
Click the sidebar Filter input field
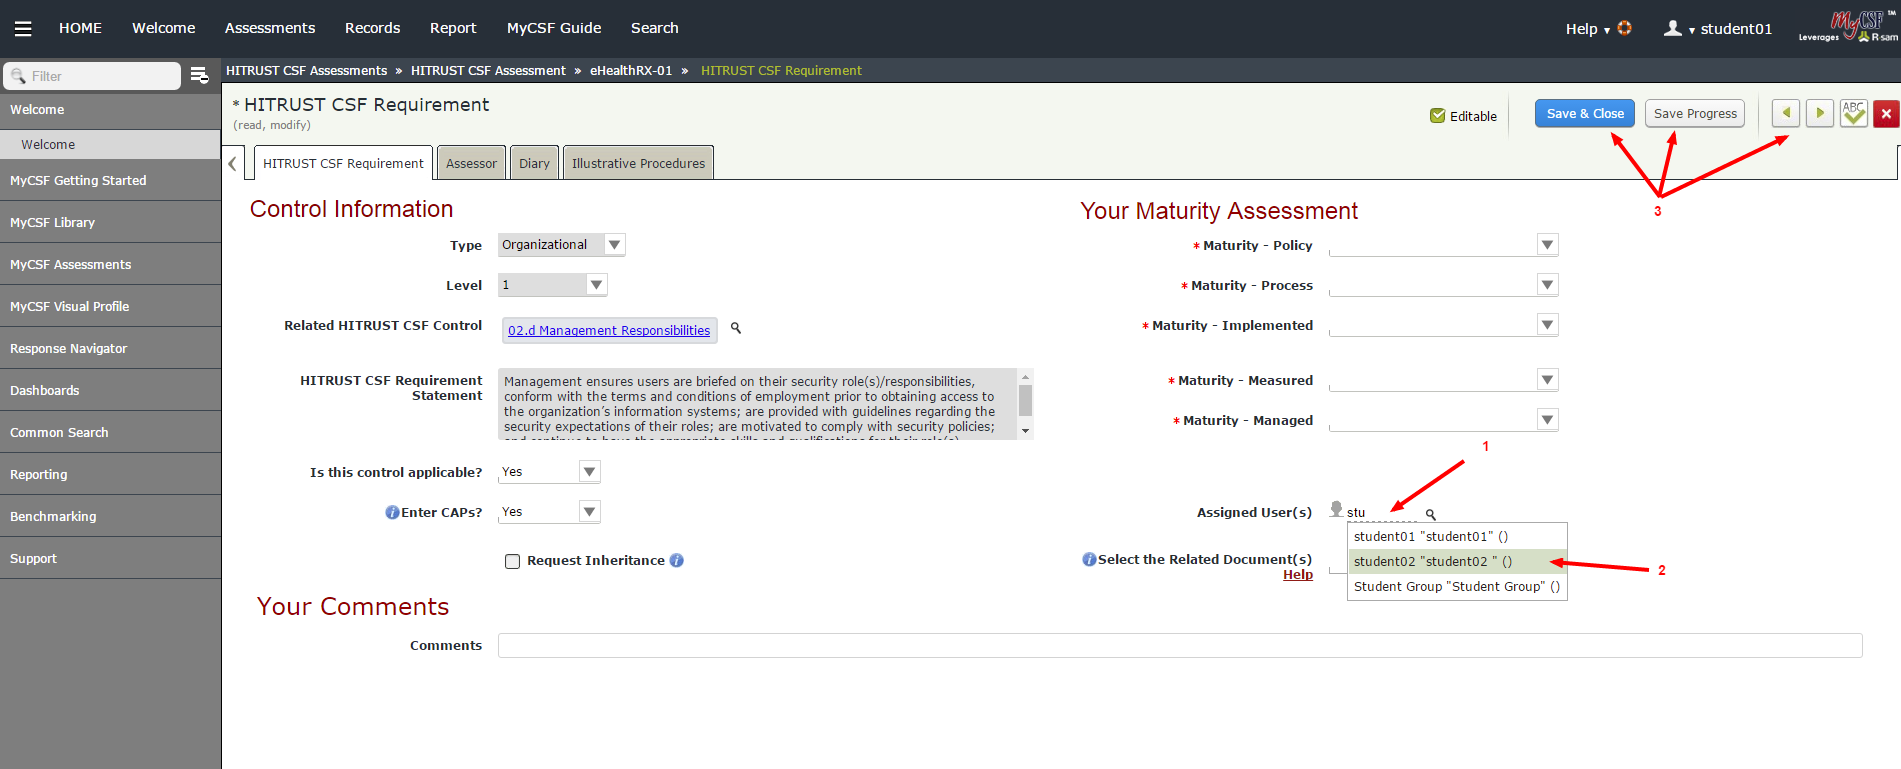tap(93, 76)
